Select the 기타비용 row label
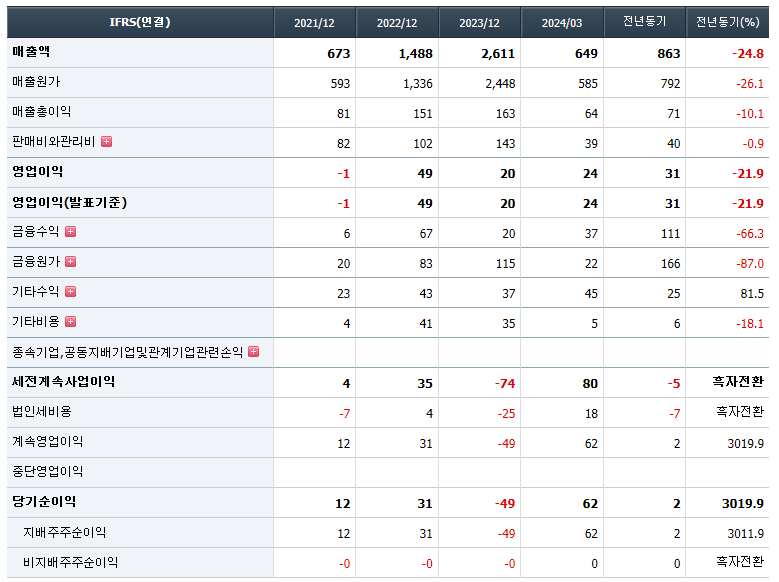This screenshot has width=779, height=582. (x=36, y=322)
